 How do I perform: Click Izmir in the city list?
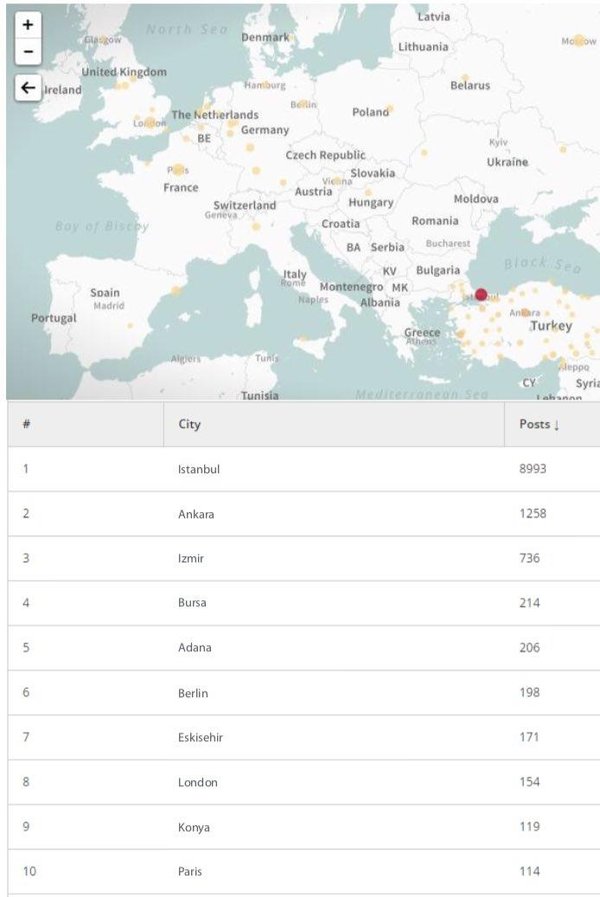(190, 558)
